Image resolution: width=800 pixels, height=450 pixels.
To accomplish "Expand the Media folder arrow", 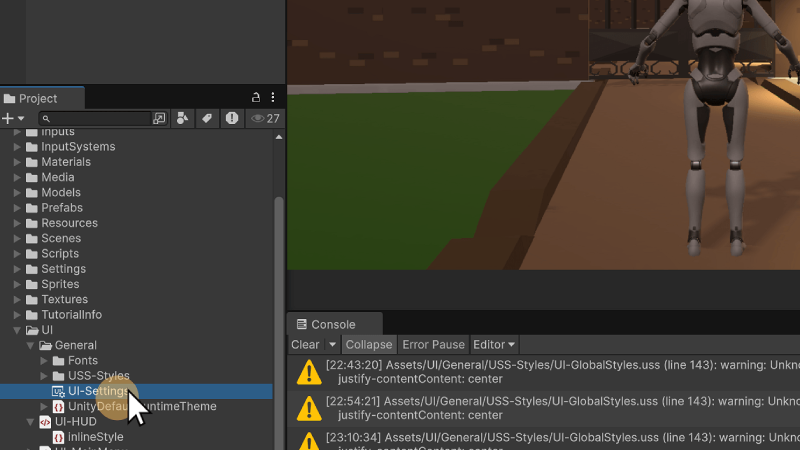I will click(x=17, y=177).
